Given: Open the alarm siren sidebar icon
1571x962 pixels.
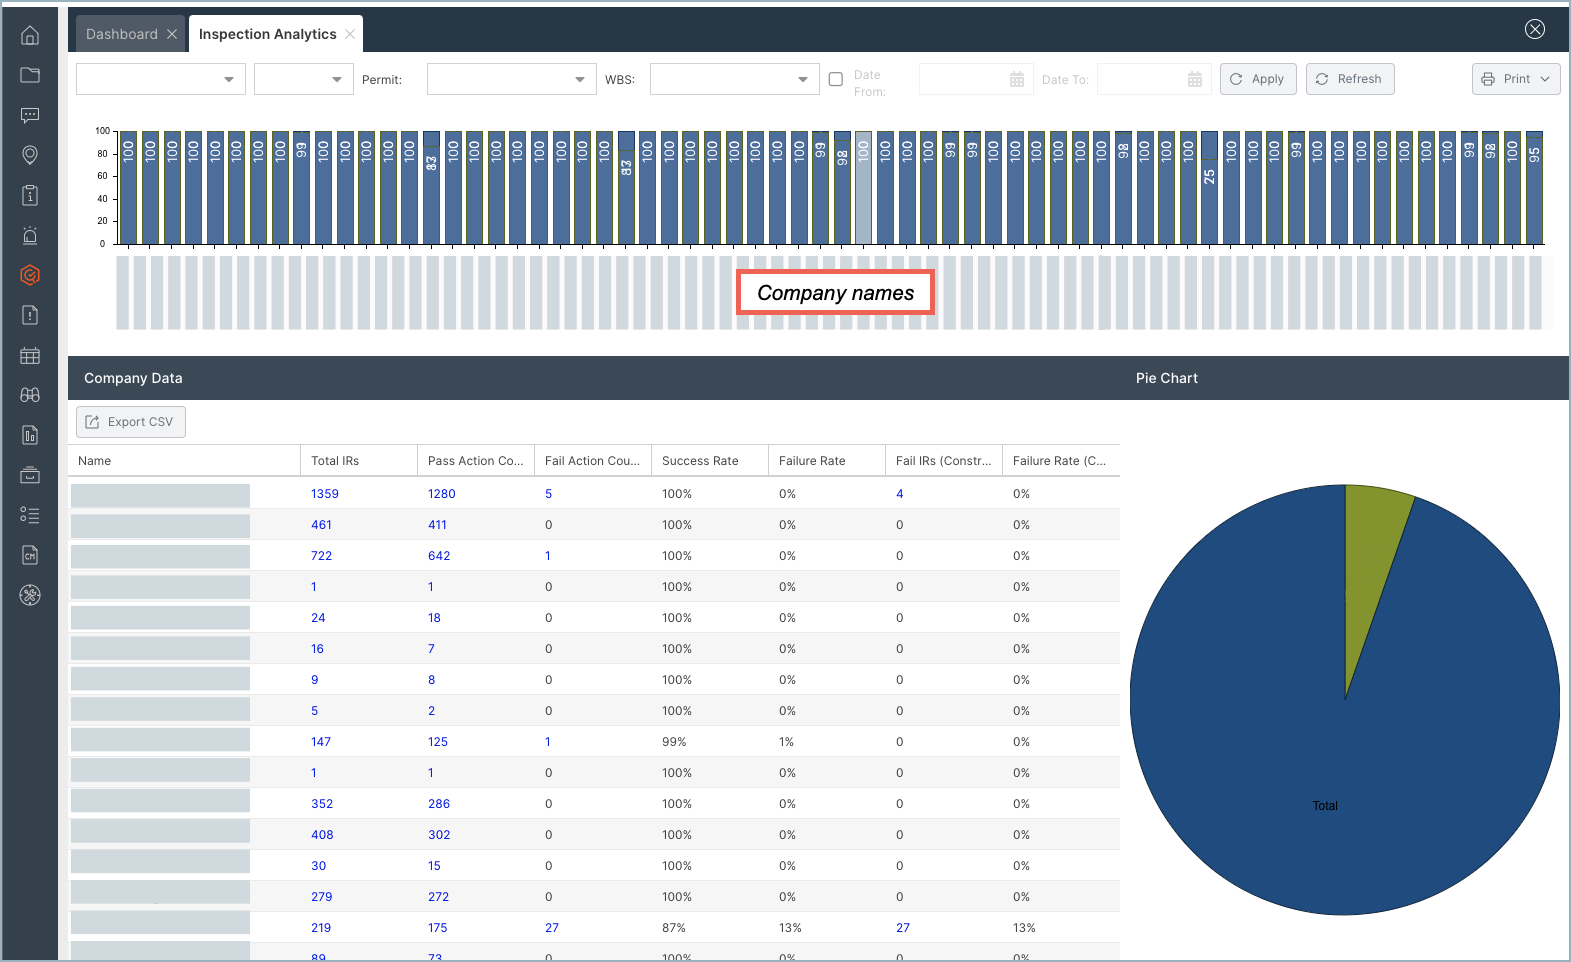Looking at the screenshot, I should click(x=30, y=236).
